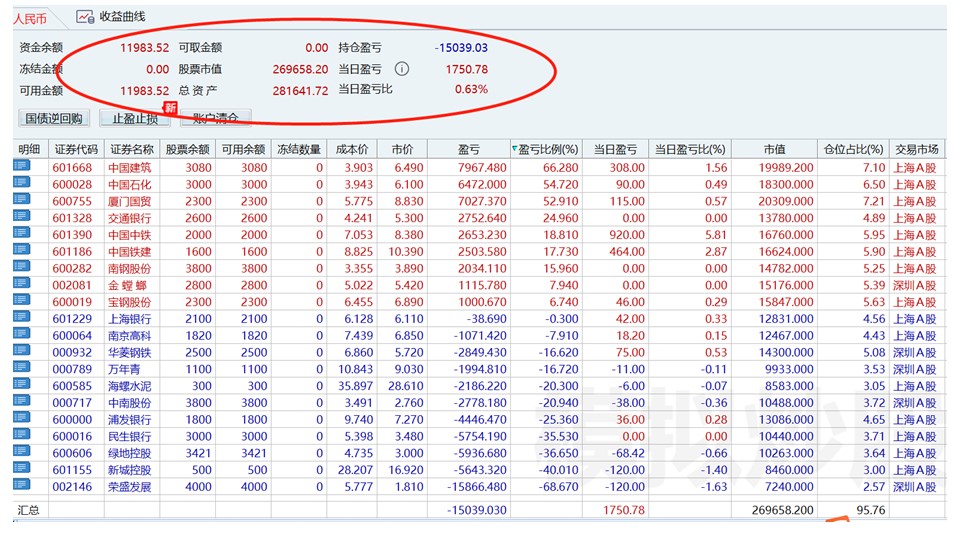This screenshot has height=540, width=960.
Task: Open detail icon for 000932 华菱钢铁
Action: [x=21, y=351]
